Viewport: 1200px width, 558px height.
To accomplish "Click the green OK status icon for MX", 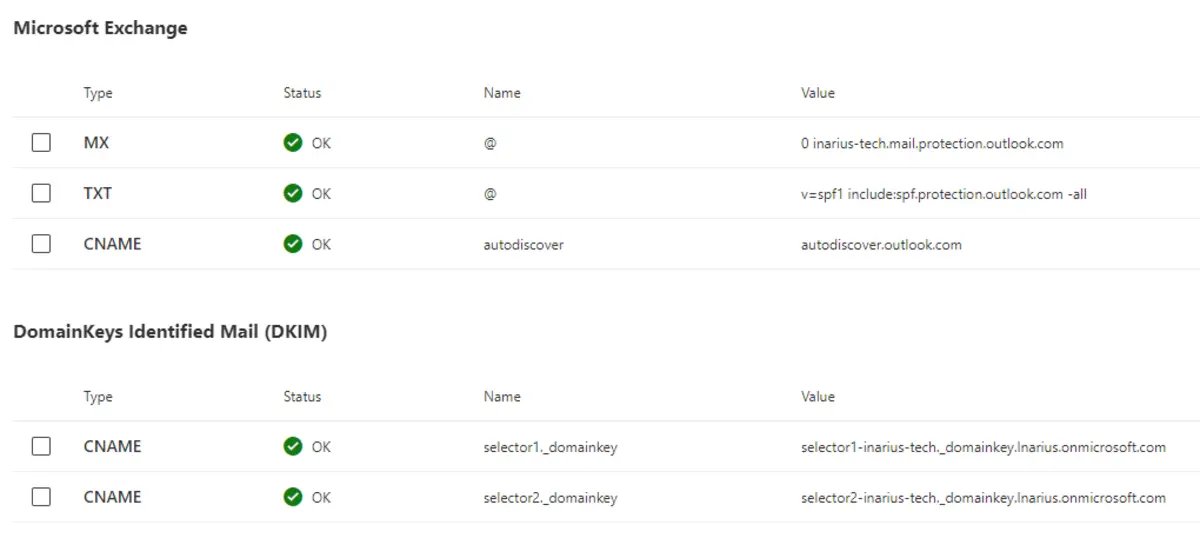I will (293, 143).
